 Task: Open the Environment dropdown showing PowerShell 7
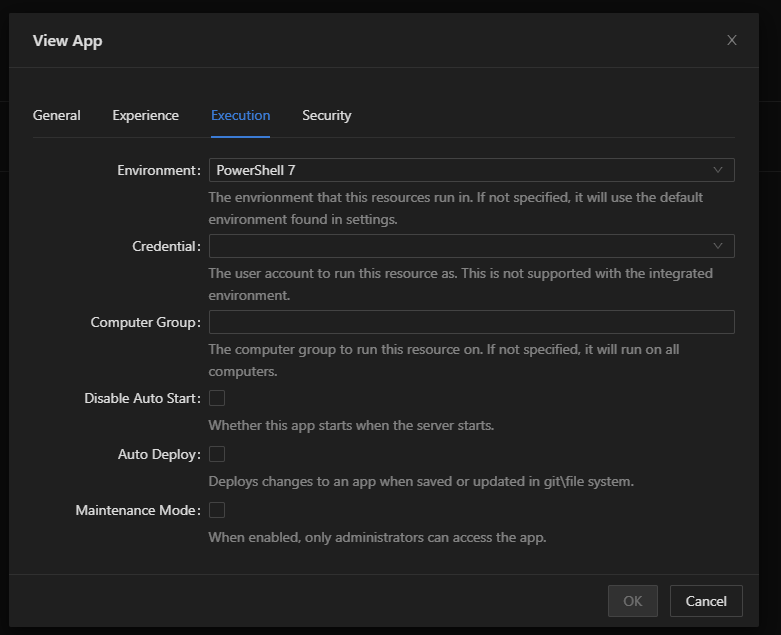(471, 170)
